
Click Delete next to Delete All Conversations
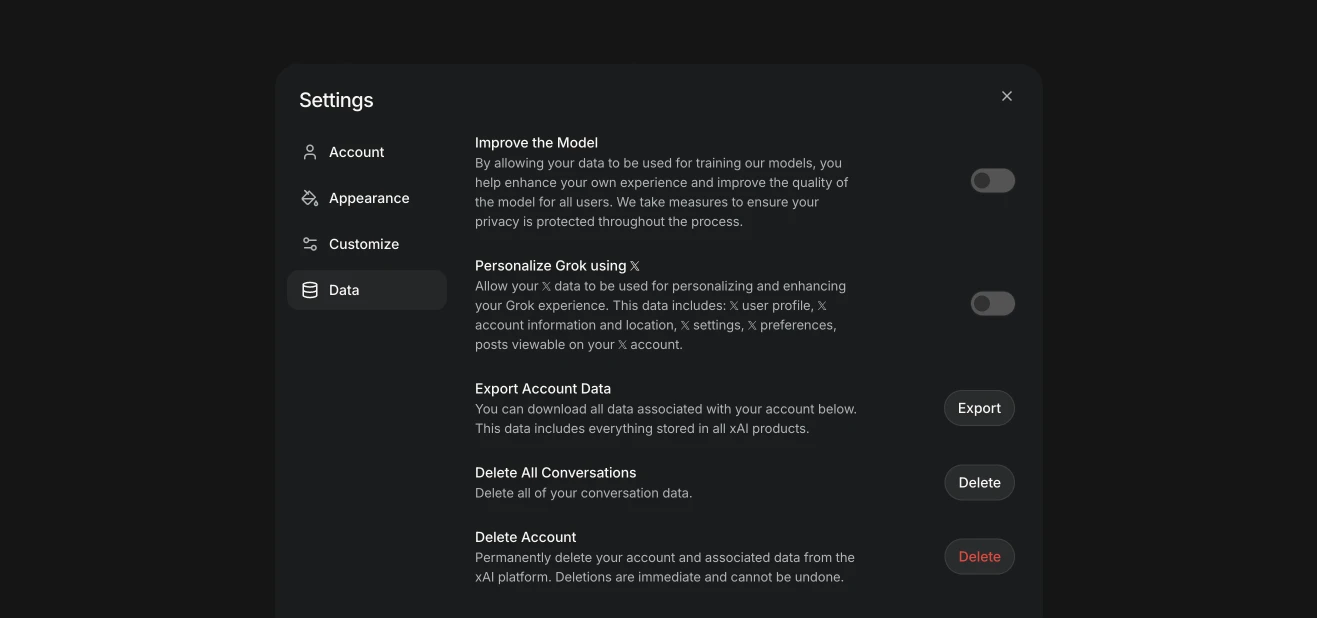coord(978,482)
